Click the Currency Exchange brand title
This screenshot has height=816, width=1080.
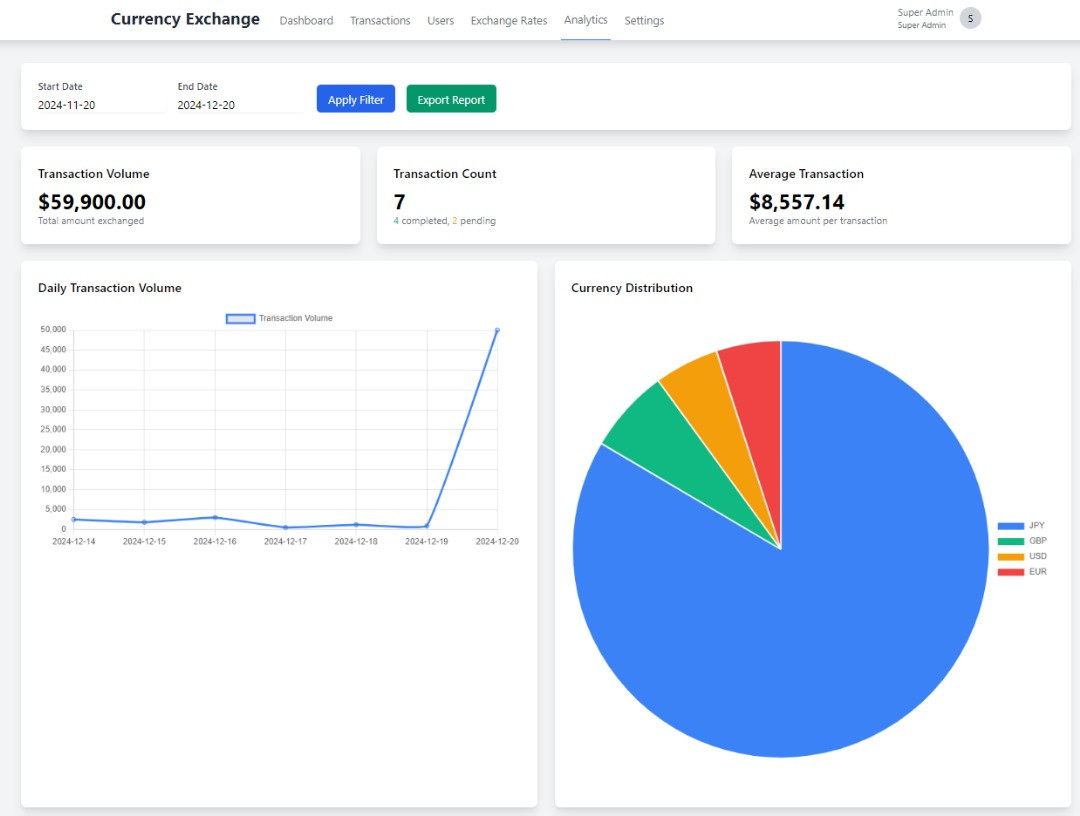(185, 19)
